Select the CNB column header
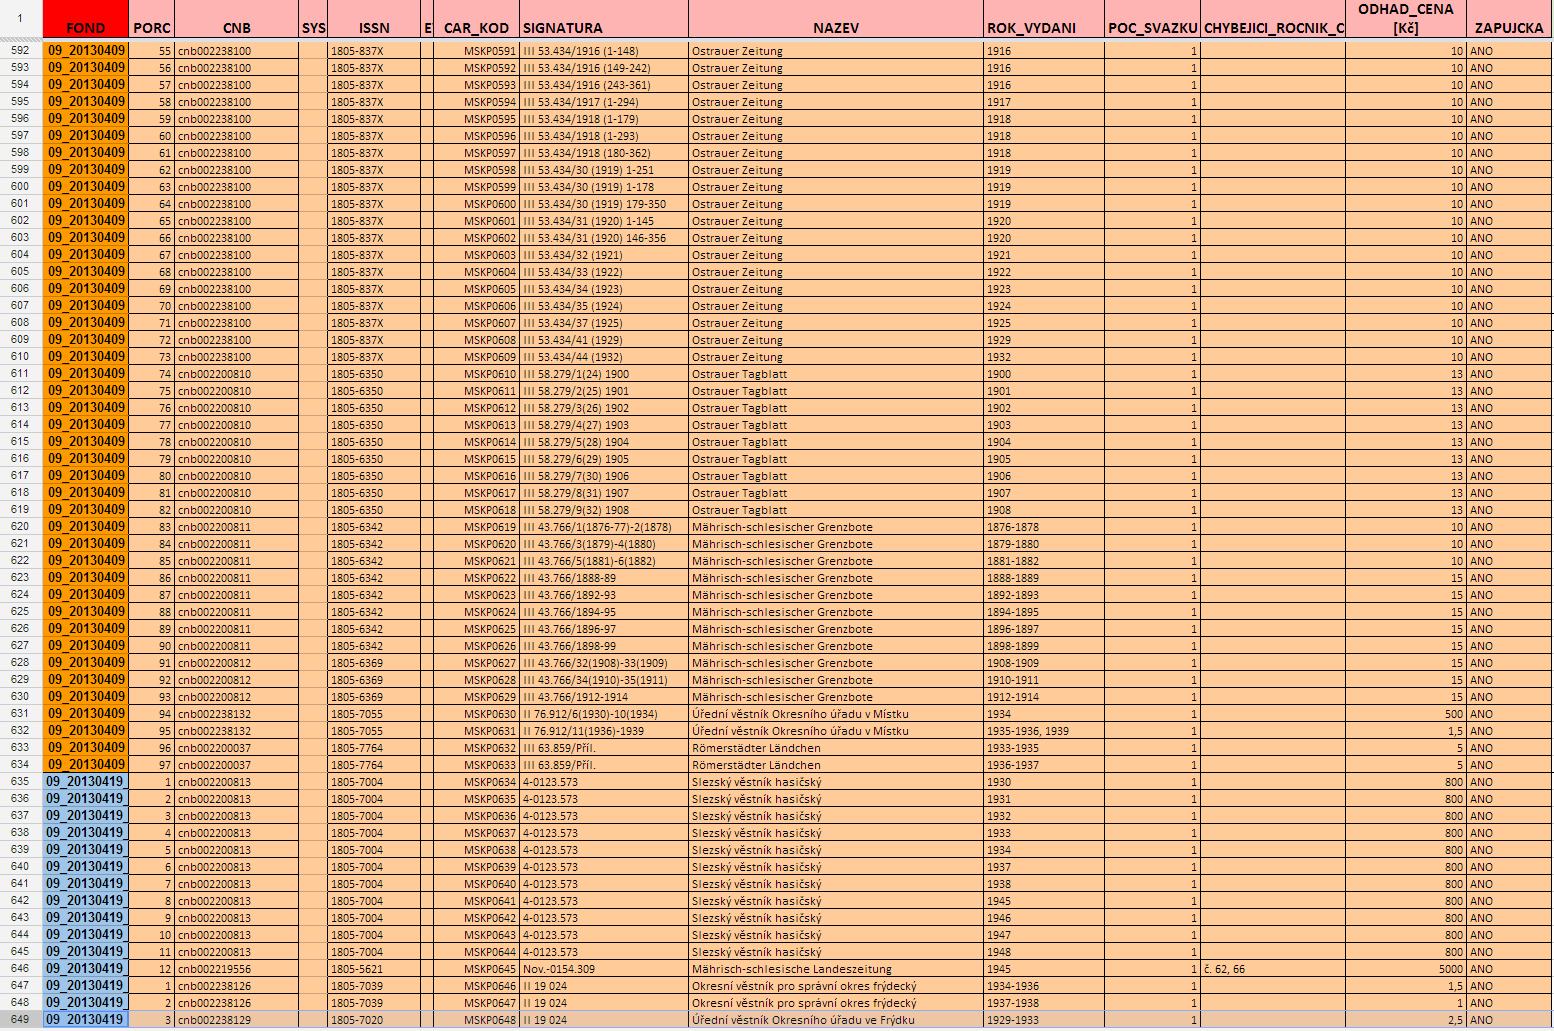Image resolution: width=1554 pixels, height=1031 pixels. point(237,20)
